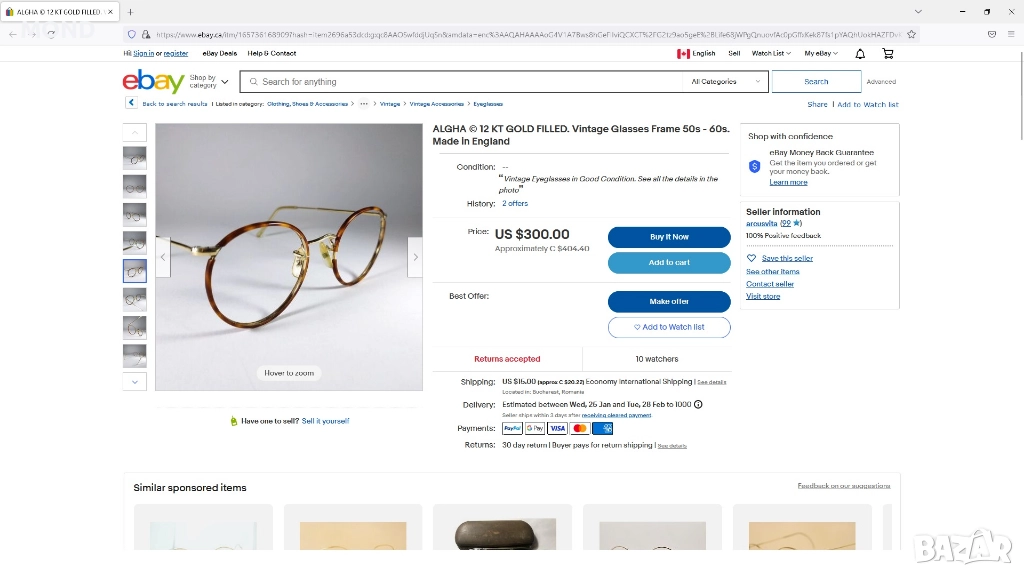Open a new browser tab
This screenshot has height=576, width=1024.
click(x=130, y=12)
